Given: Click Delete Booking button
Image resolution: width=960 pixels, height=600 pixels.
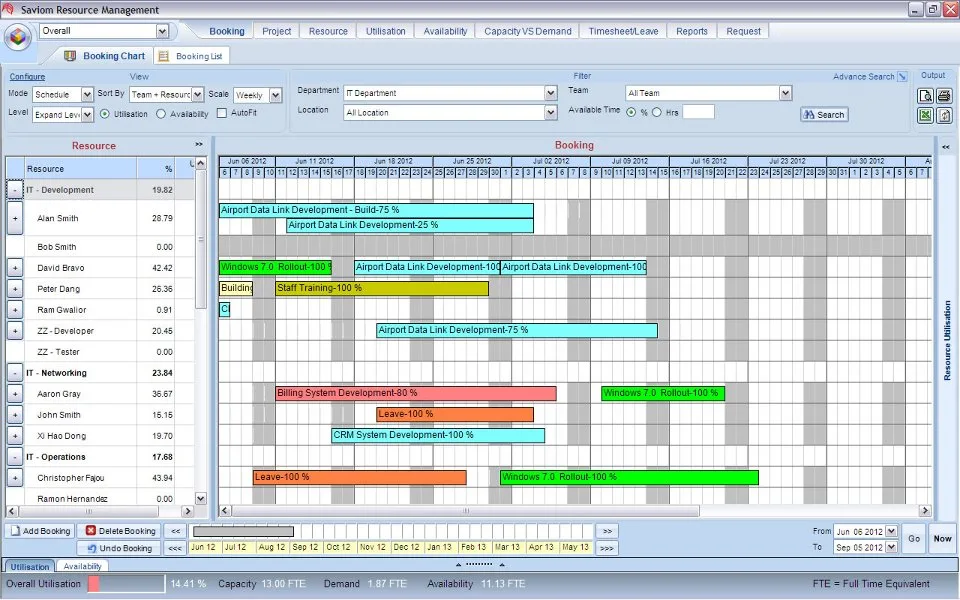Looking at the screenshot, I should click(x=121, y=531).
